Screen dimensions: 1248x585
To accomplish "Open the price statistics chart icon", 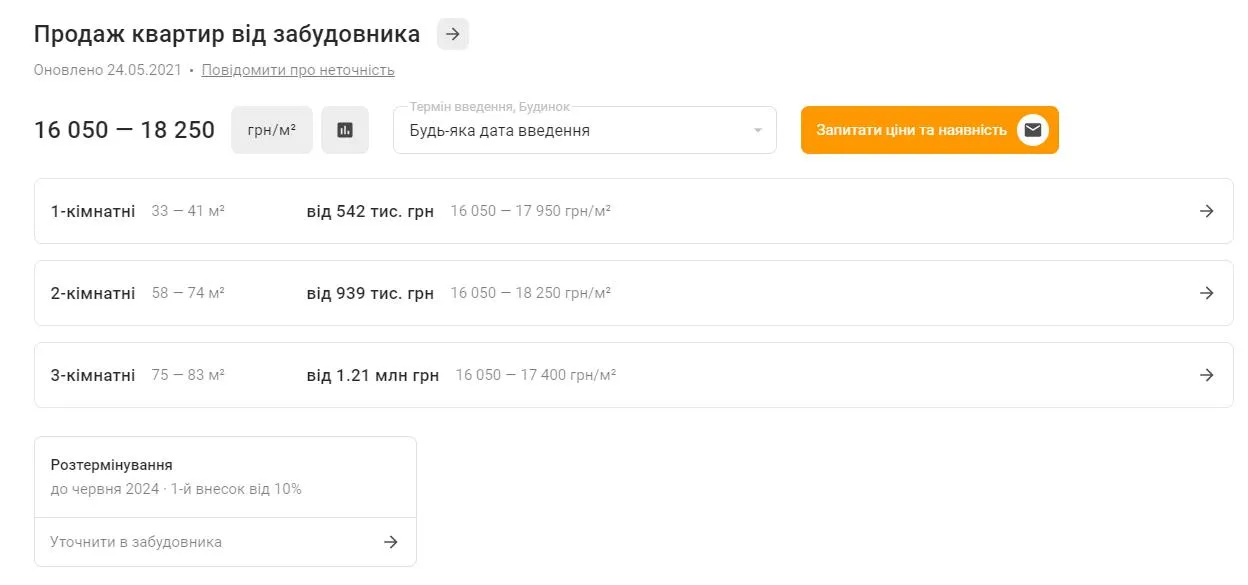I will pyautogui.click(x=345, y=129).
